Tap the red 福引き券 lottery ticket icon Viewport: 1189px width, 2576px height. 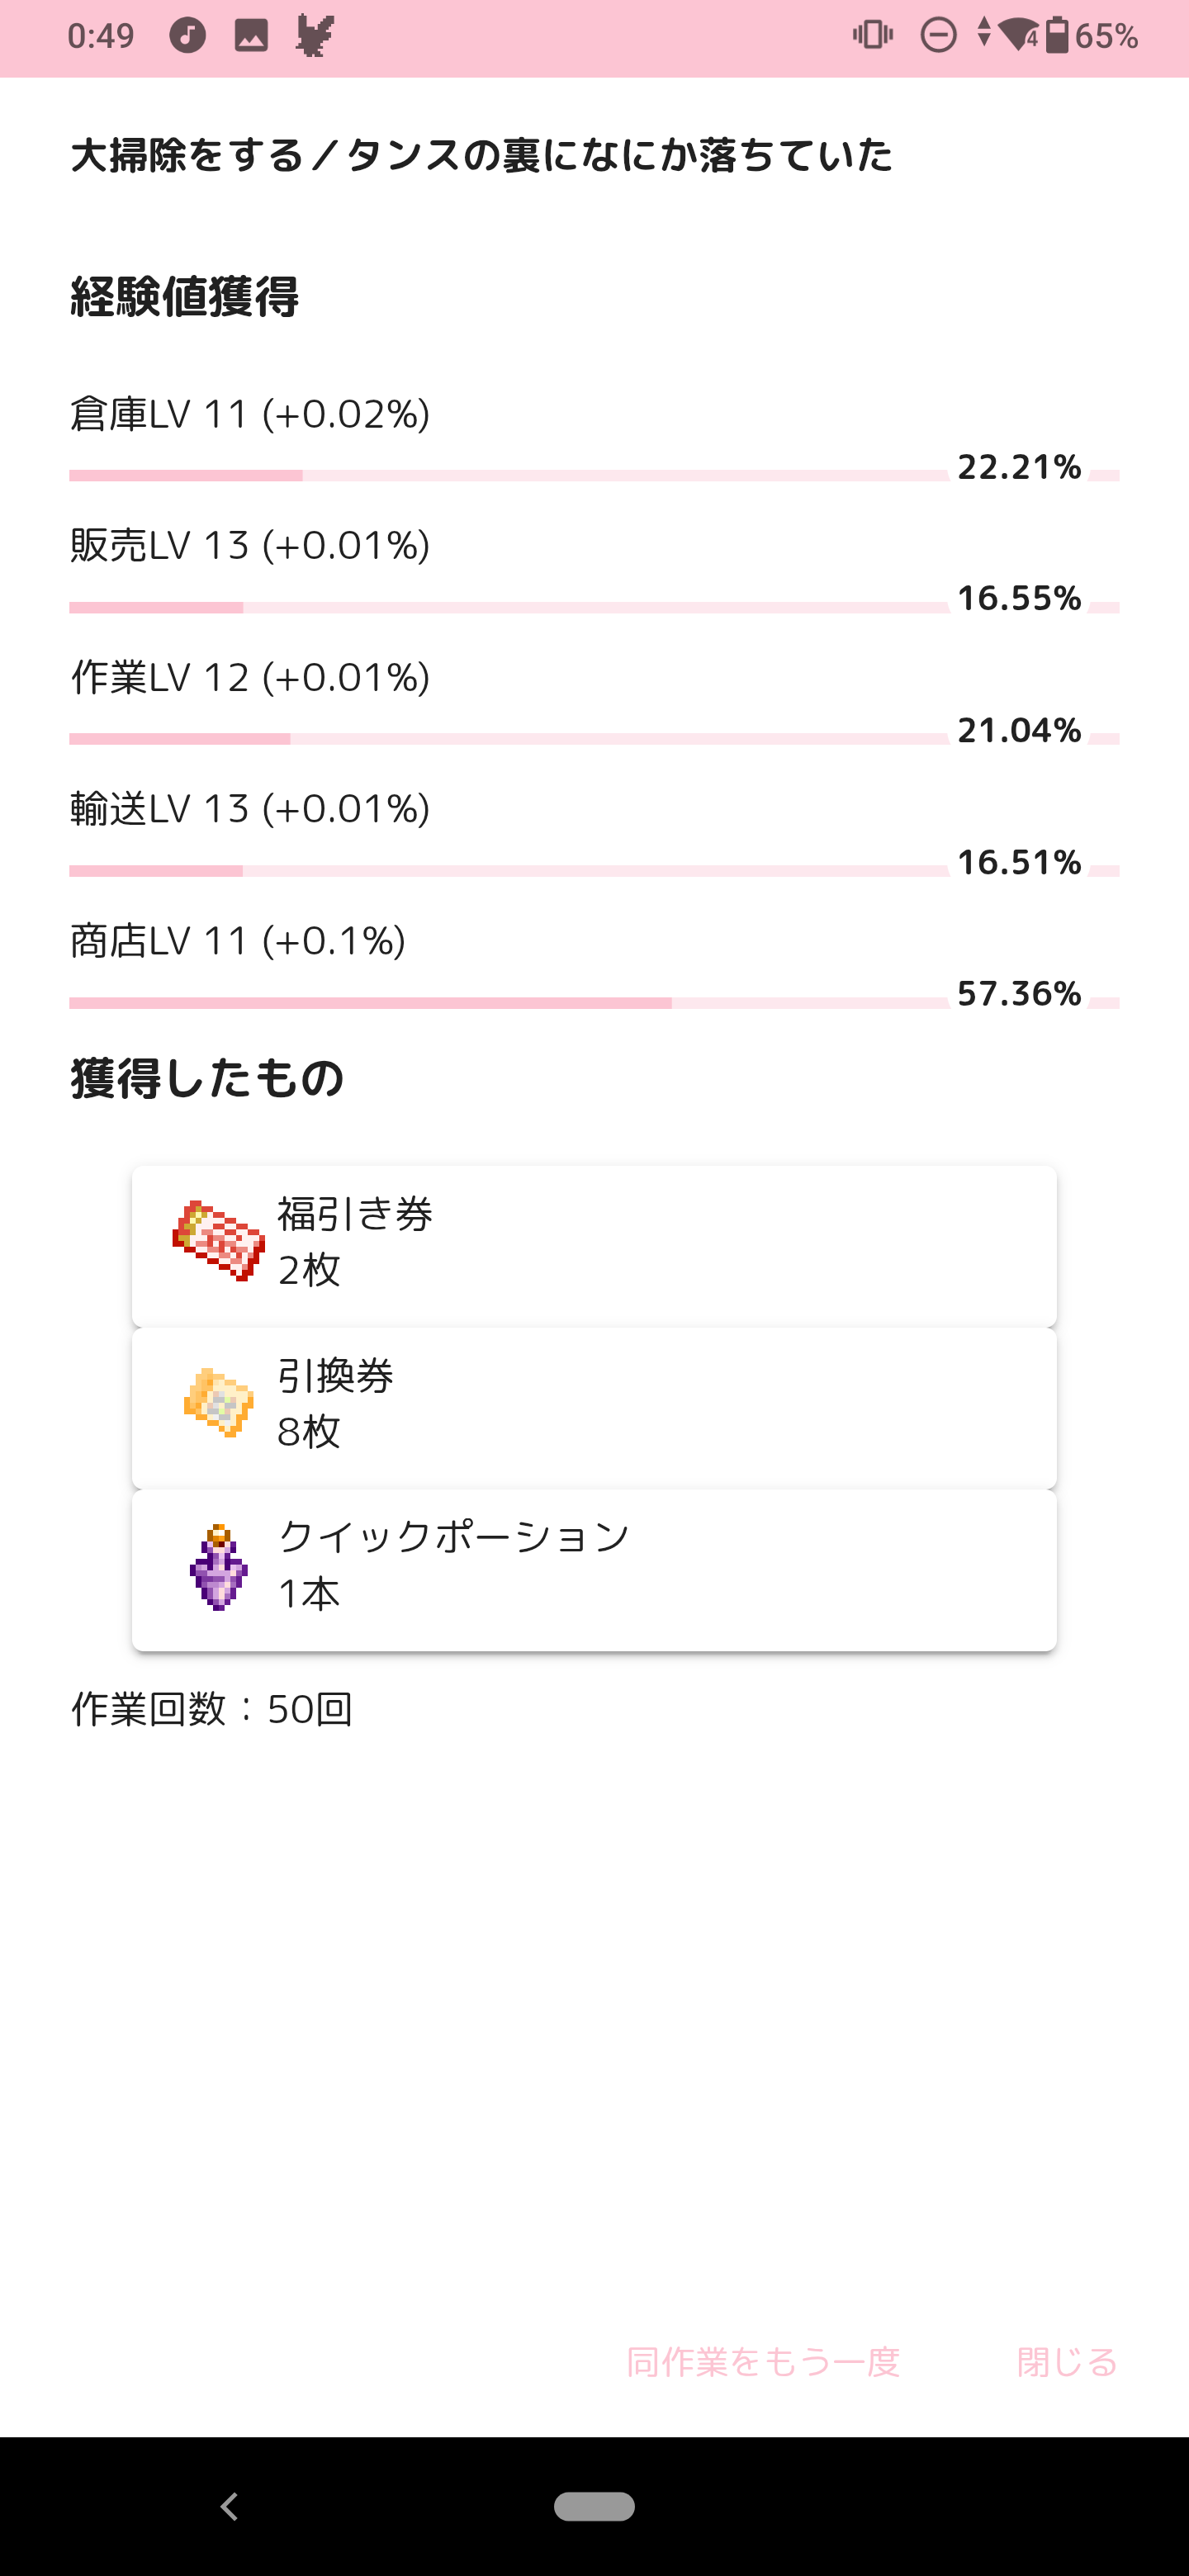point(218,1241)
